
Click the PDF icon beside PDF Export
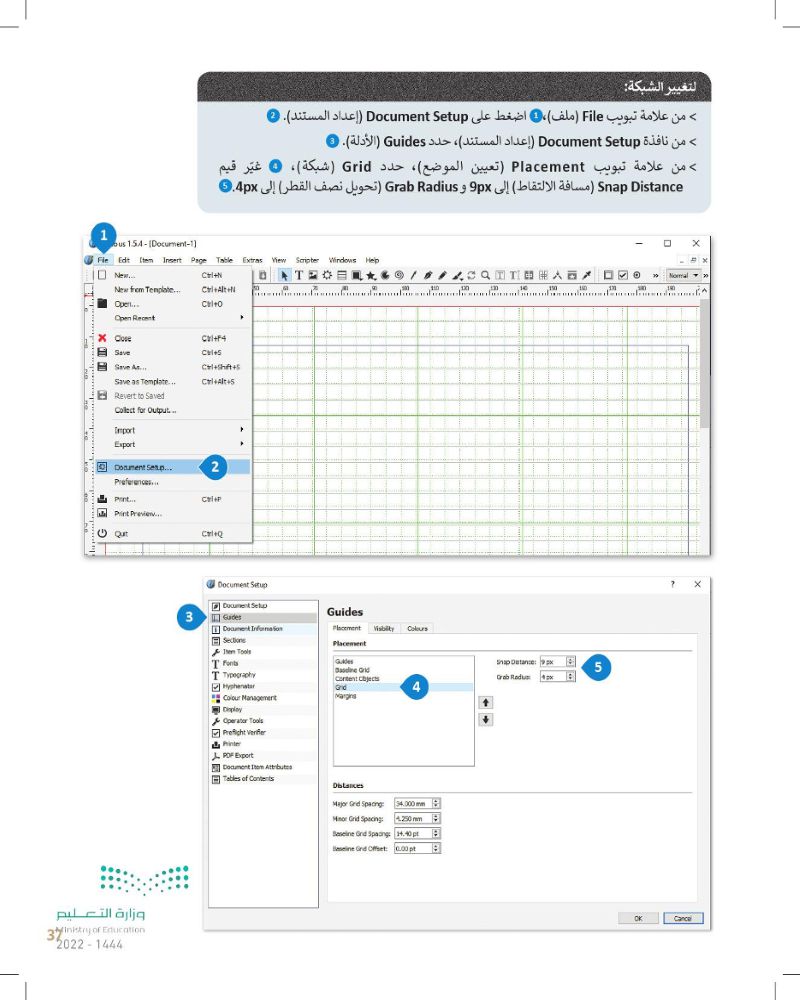click(x=216, y=756)
